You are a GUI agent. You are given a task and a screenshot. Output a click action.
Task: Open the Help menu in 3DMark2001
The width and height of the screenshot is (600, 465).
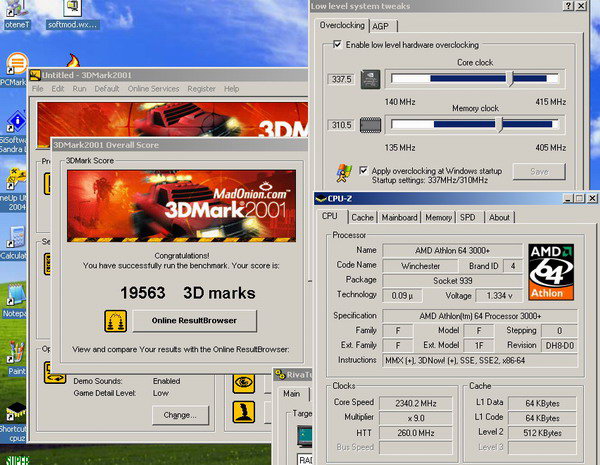click(232, 89)
